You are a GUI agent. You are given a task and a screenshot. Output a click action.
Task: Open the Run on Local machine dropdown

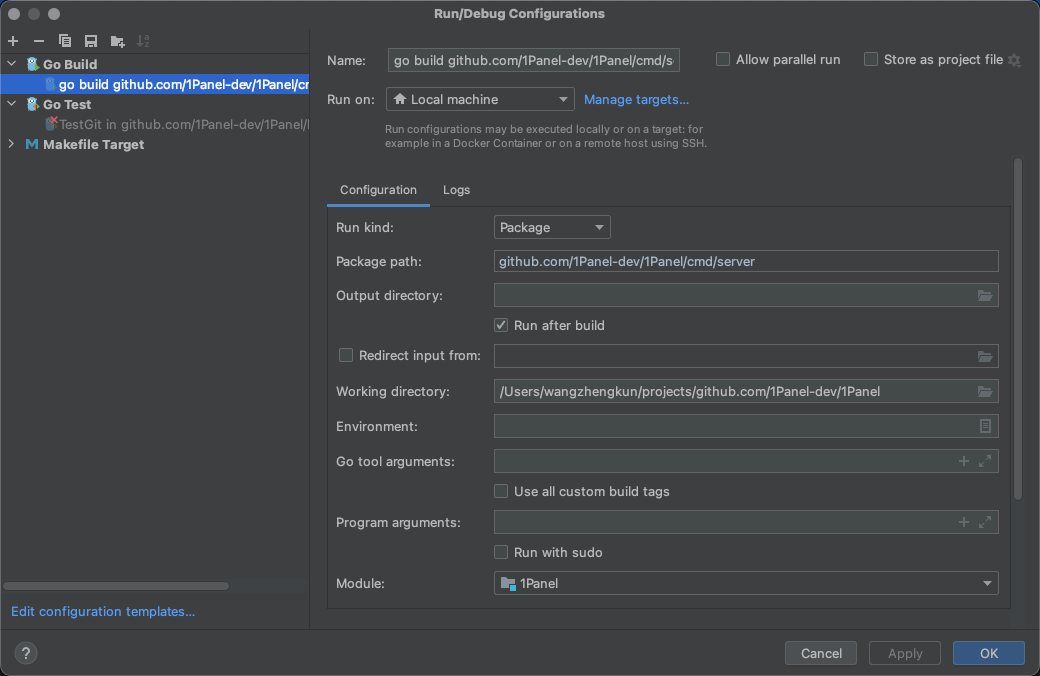tap(480, 99)
